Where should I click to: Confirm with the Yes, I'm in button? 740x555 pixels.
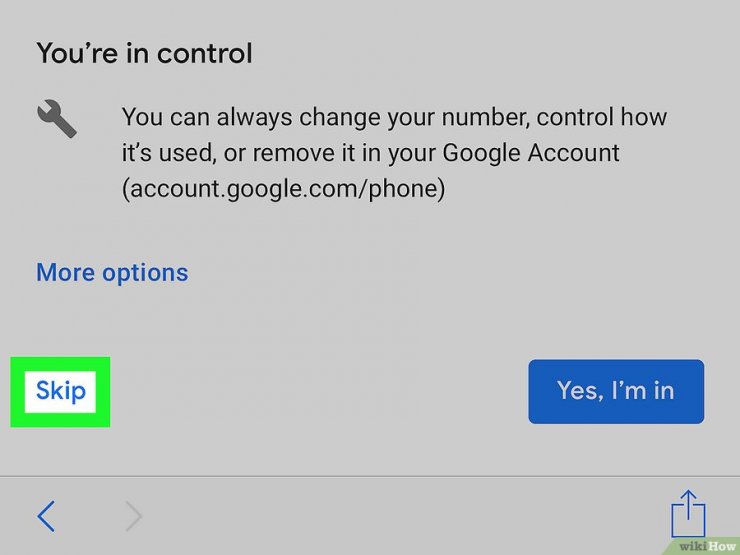point(616,391)
